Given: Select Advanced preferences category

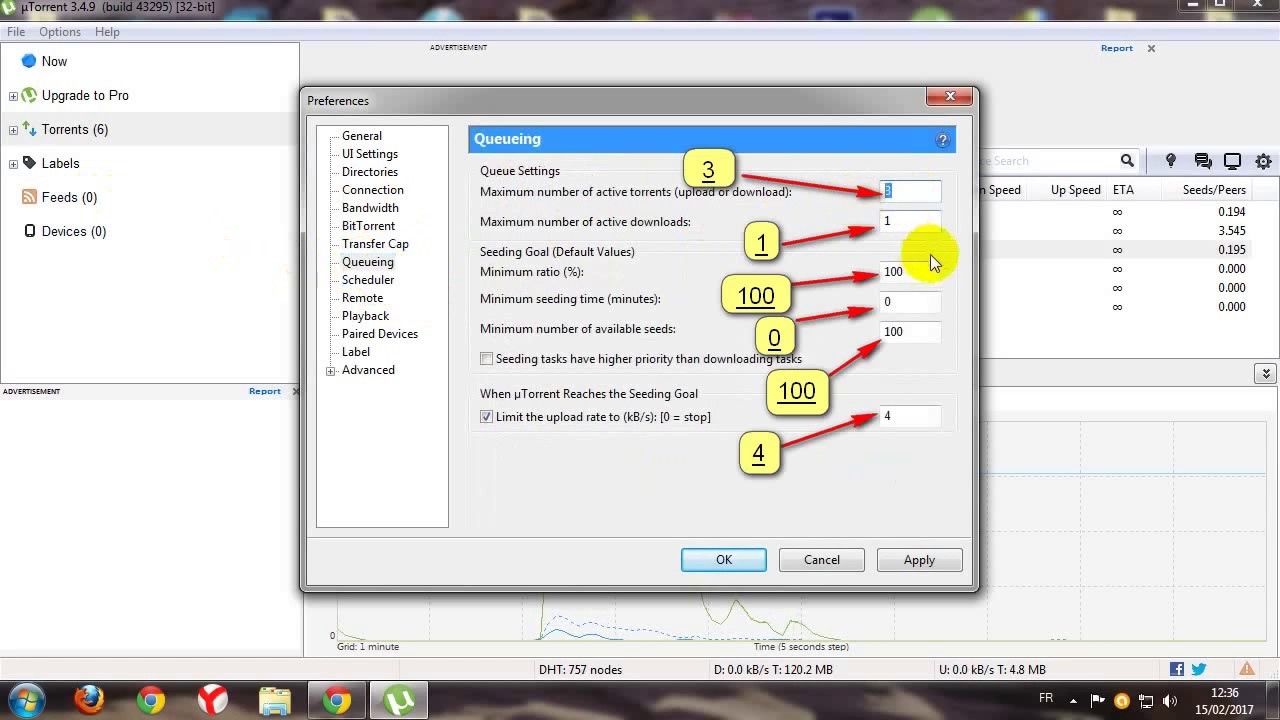Looking at the screenshot, I should (x=368, y=370).
